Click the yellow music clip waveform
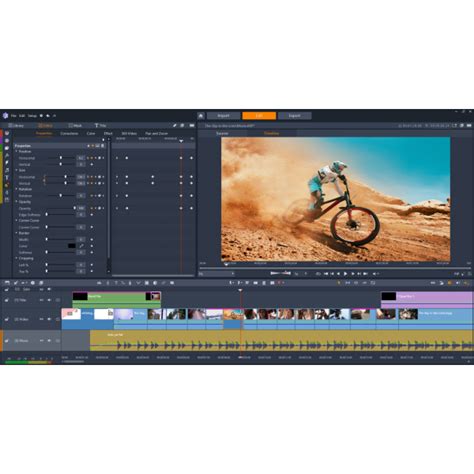Screen dimensions: 474x474 282,341
